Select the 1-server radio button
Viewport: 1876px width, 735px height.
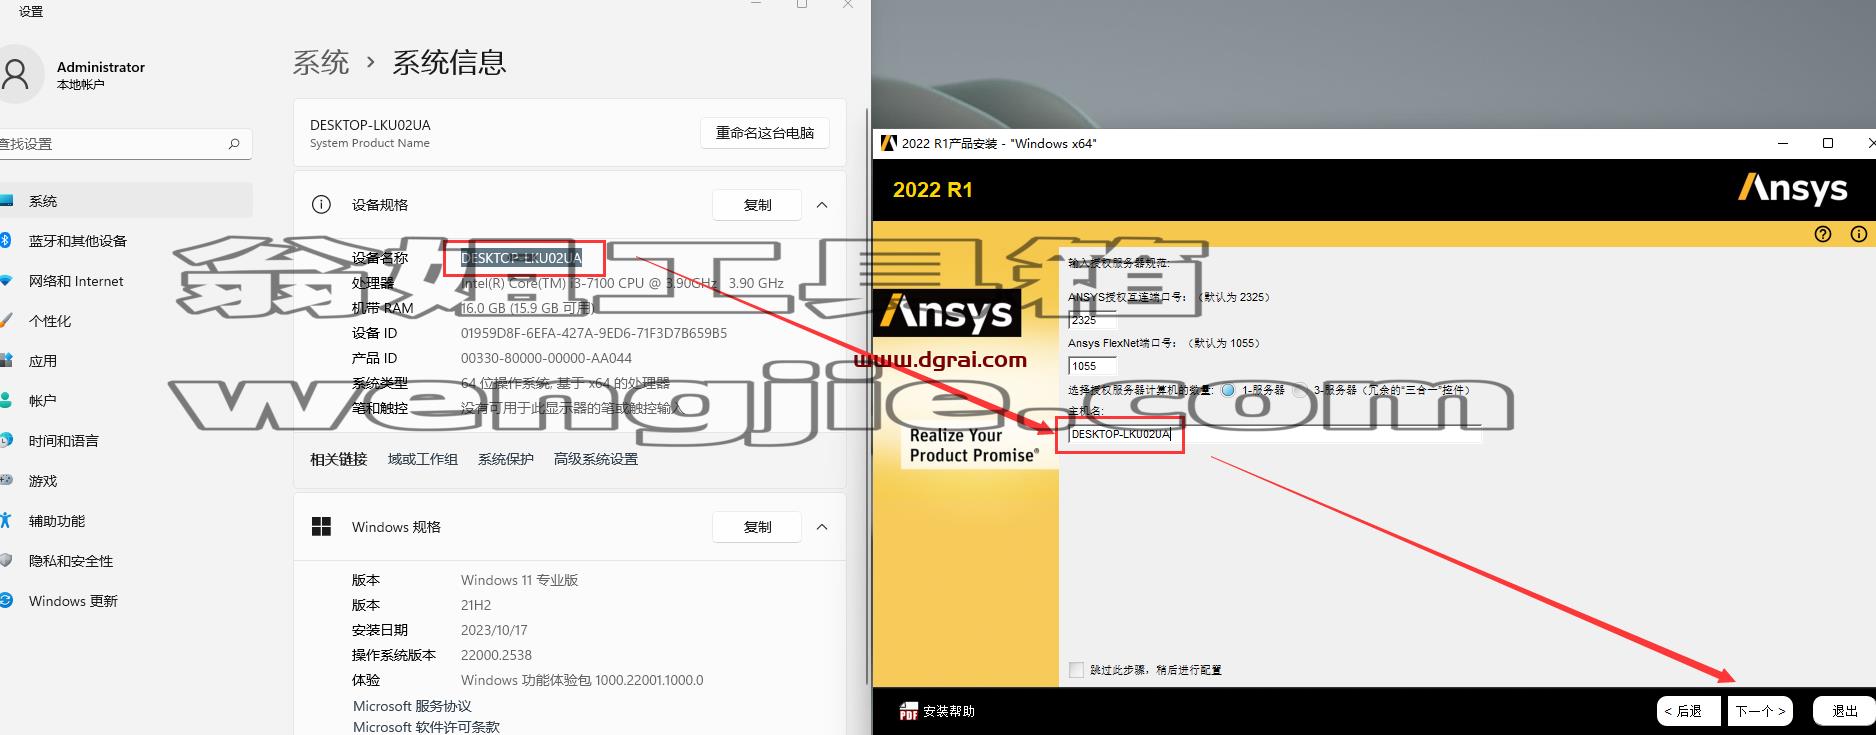click(x=1228, y=390)
